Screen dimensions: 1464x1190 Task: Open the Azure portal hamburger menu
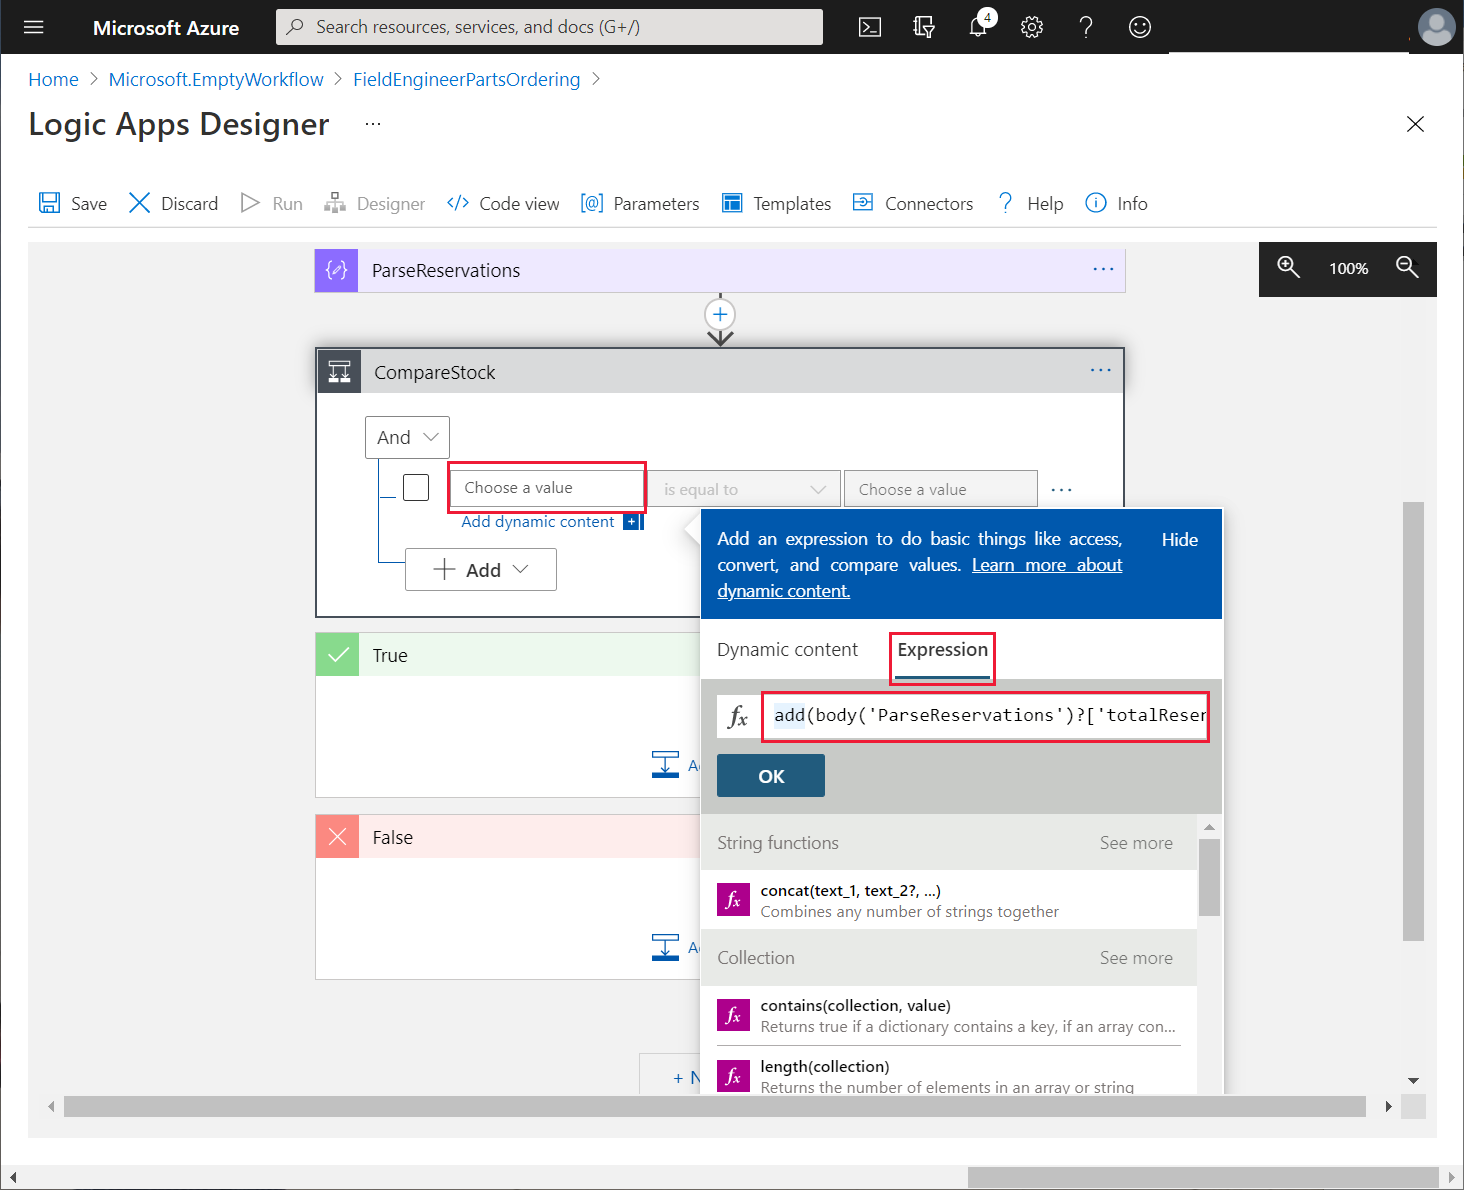click(x=34, y=27)
